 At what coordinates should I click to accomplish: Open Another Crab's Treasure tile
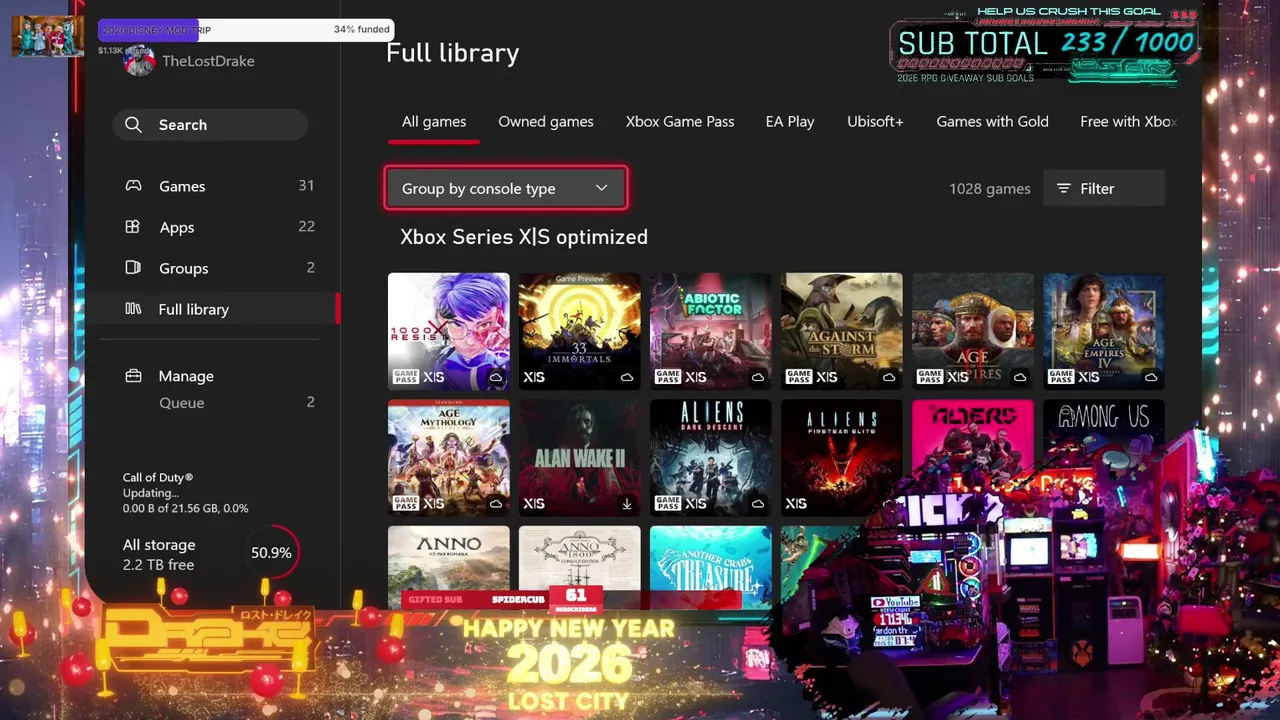pos(711,565)
